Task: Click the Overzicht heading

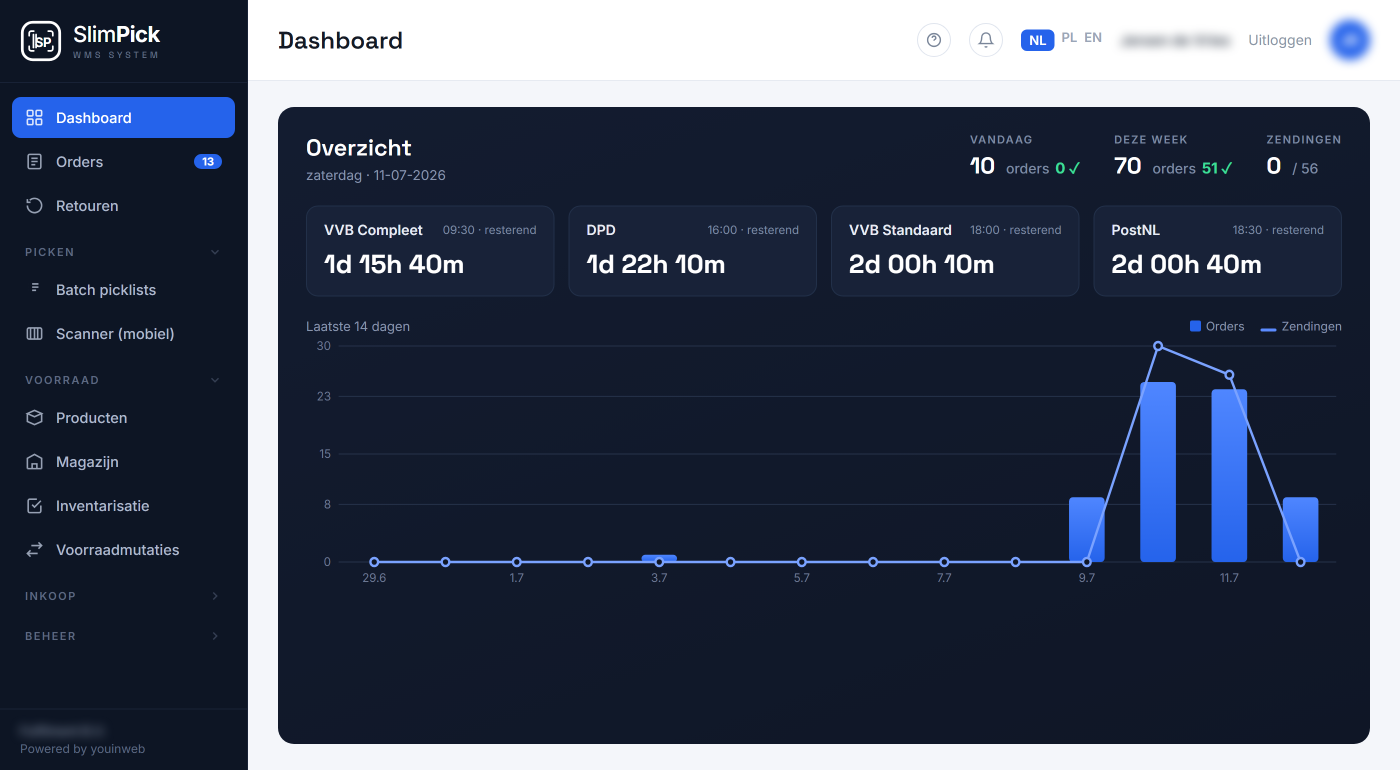Action: coord(359,148)
